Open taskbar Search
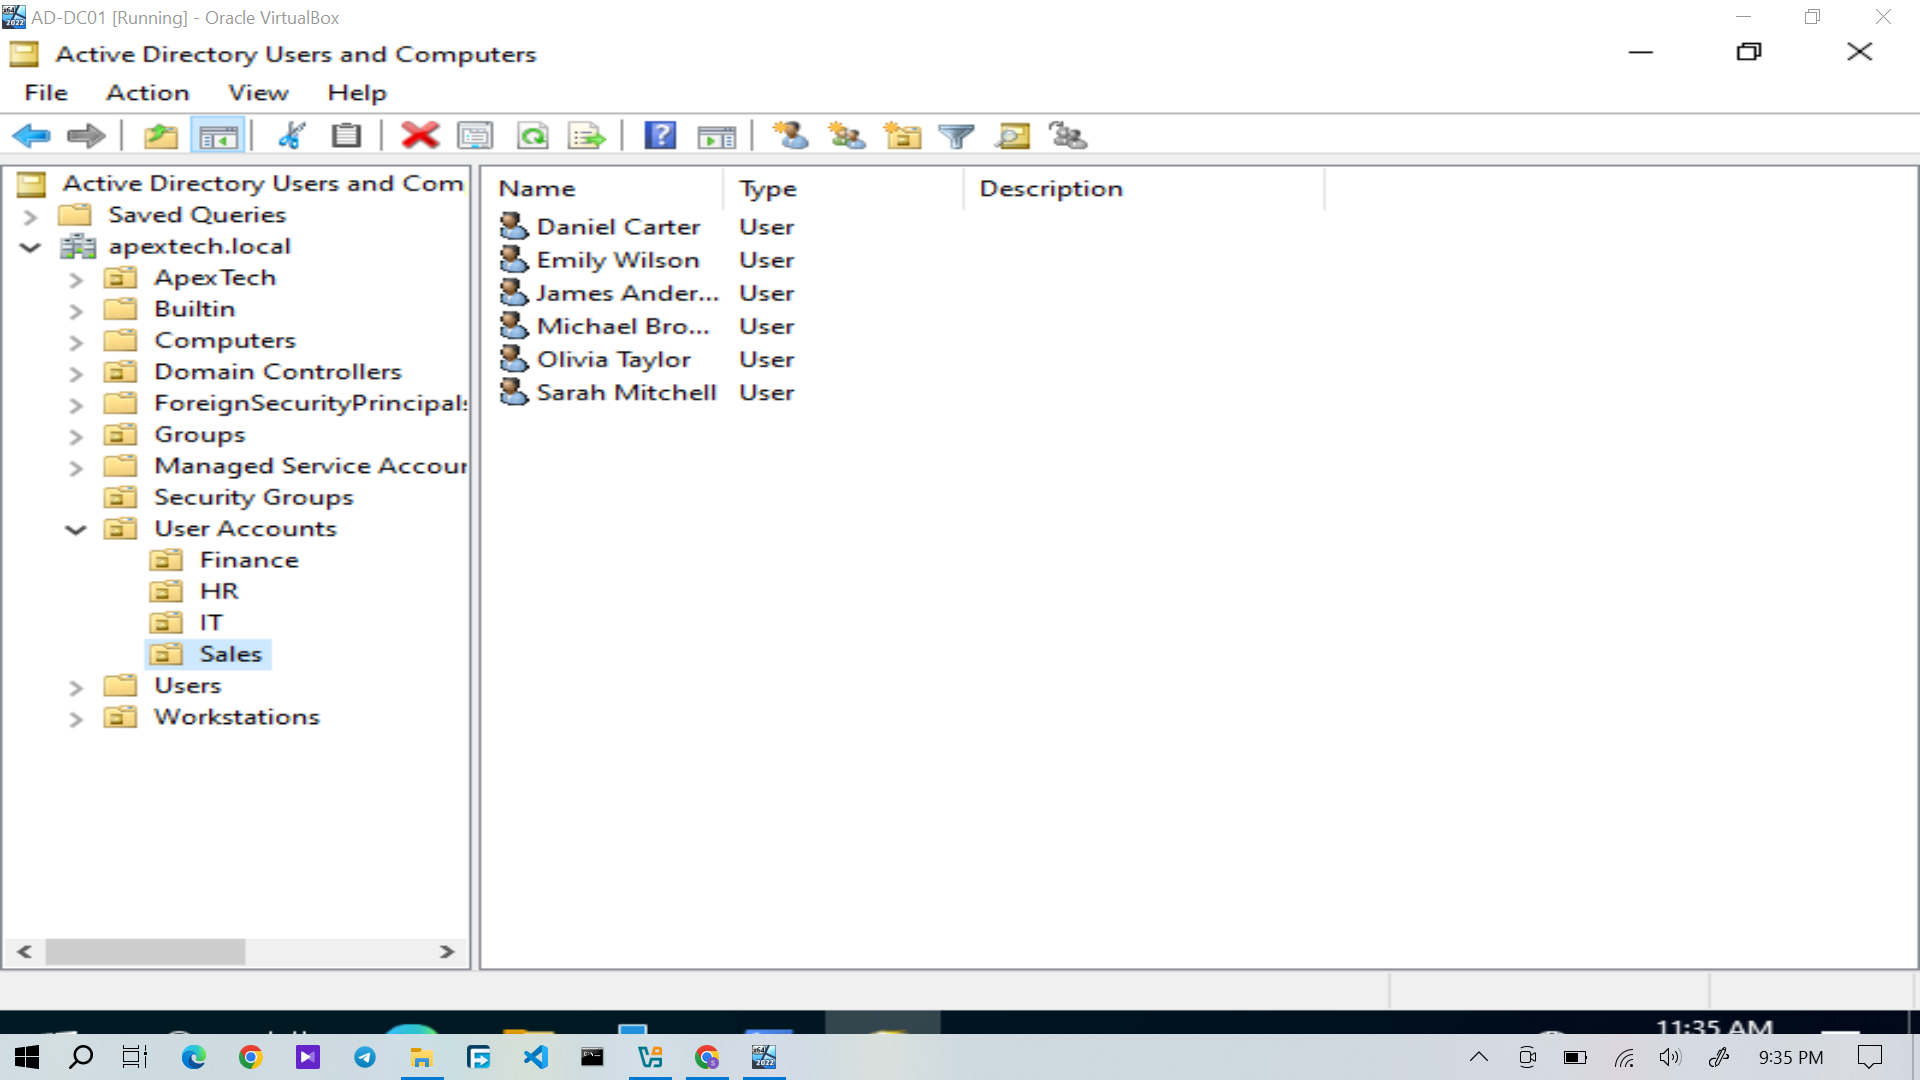The width and height of the screenshot is (1920, 1080). coord(80,1057)
